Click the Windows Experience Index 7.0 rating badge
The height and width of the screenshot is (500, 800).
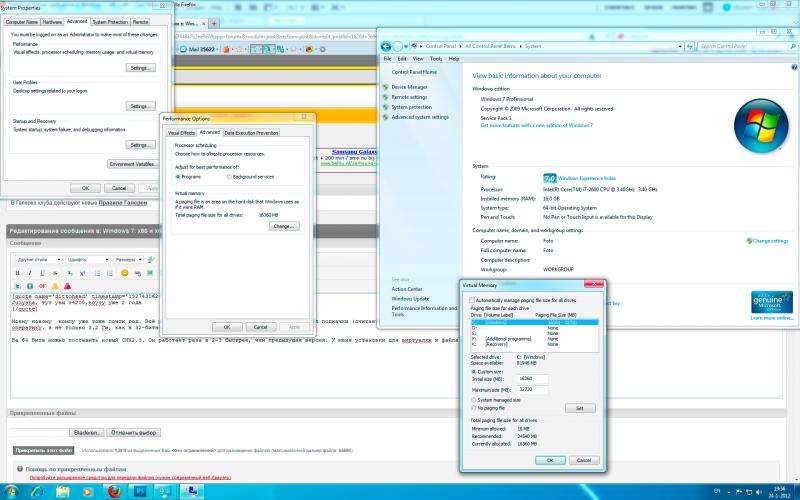[x=549, y=178]
